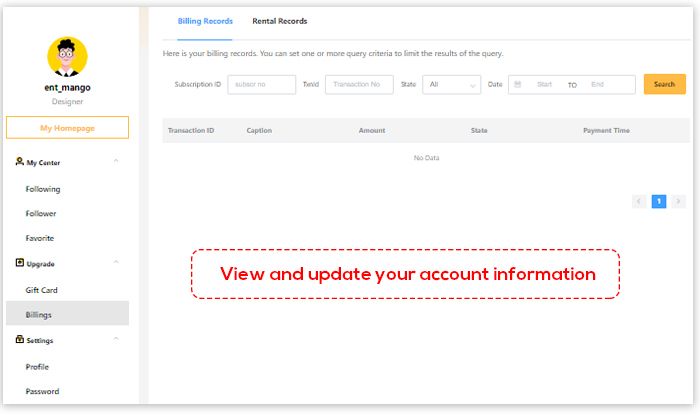The image size is (700, 420).
Task: Switch to the Rental Records tab
Action: pyautogui.click(x=279, y=21)
